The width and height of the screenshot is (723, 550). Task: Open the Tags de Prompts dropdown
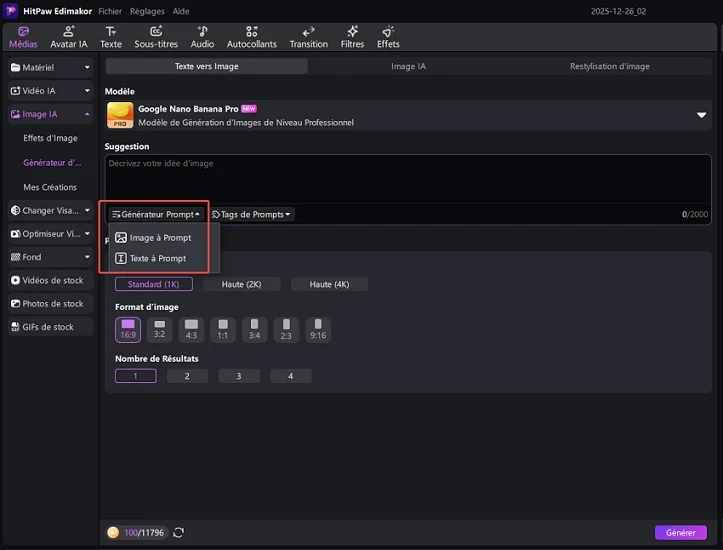[252, 214]
